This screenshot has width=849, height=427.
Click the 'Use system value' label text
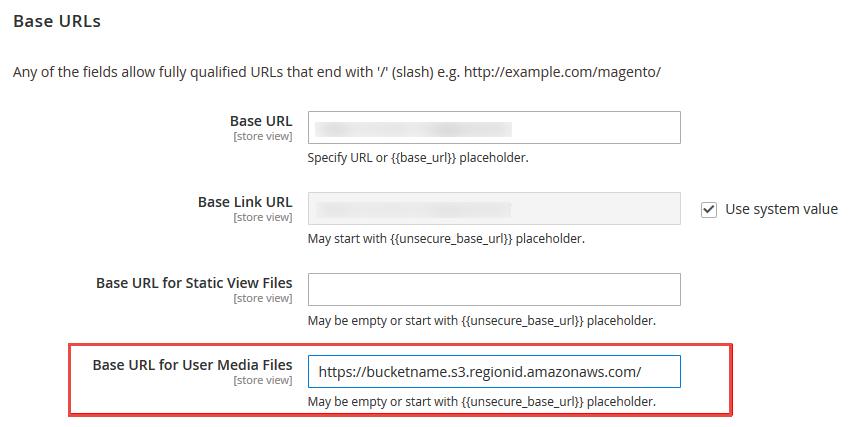[781, 209]
